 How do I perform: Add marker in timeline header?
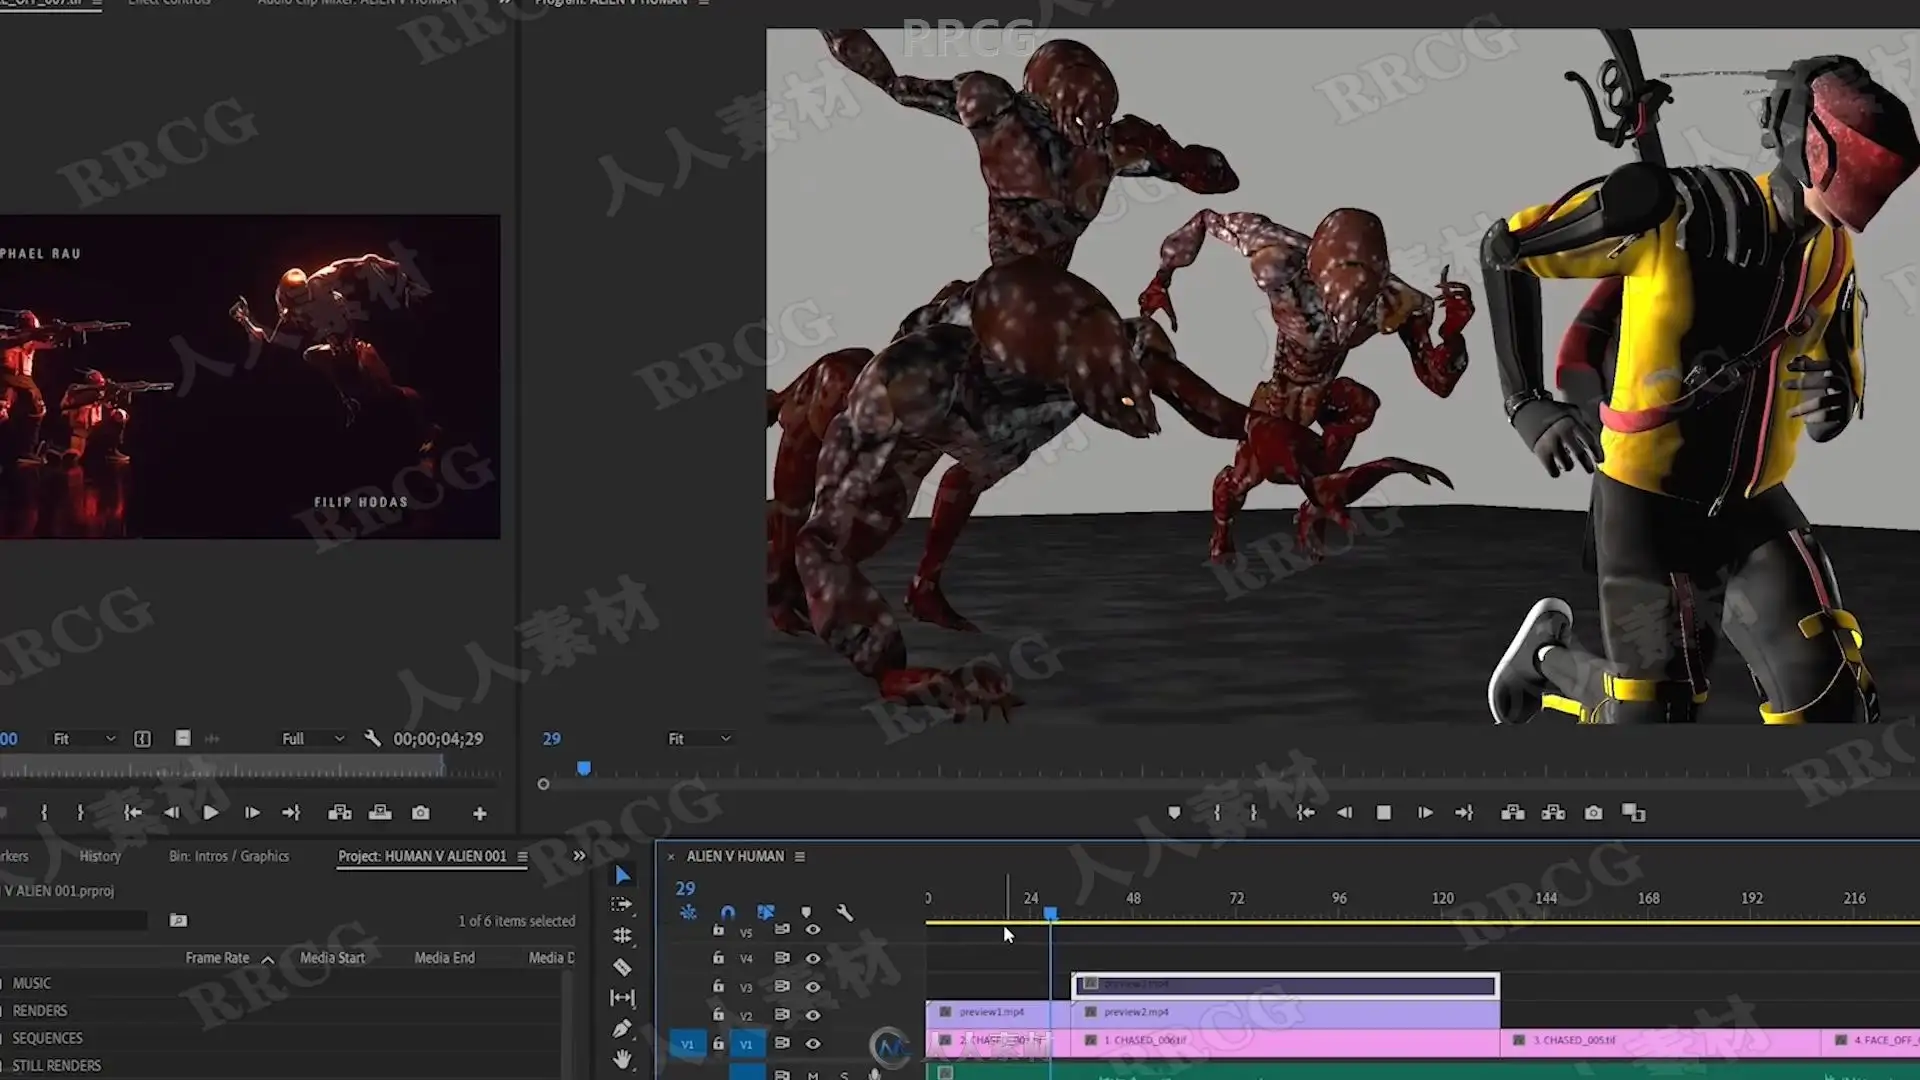806,912
